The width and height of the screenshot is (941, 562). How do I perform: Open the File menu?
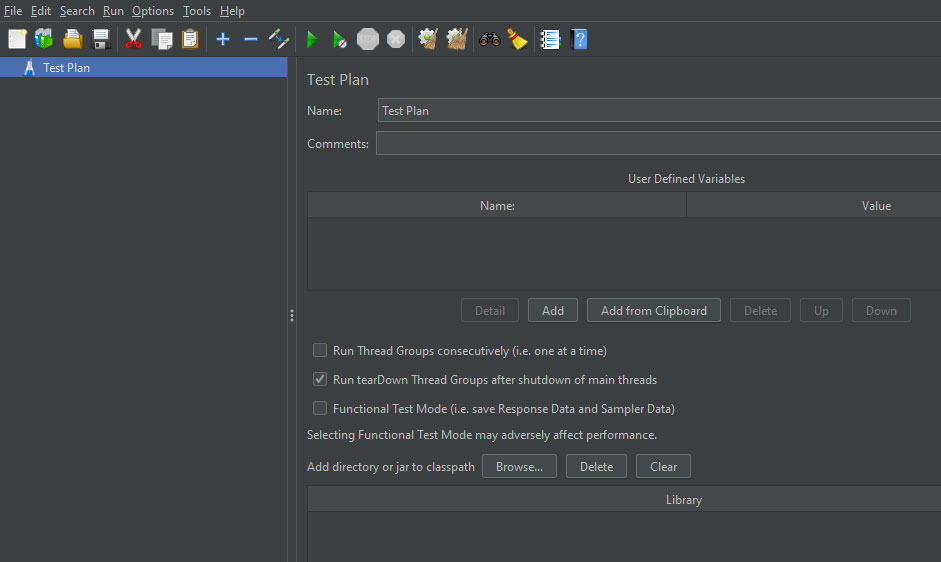13,11
